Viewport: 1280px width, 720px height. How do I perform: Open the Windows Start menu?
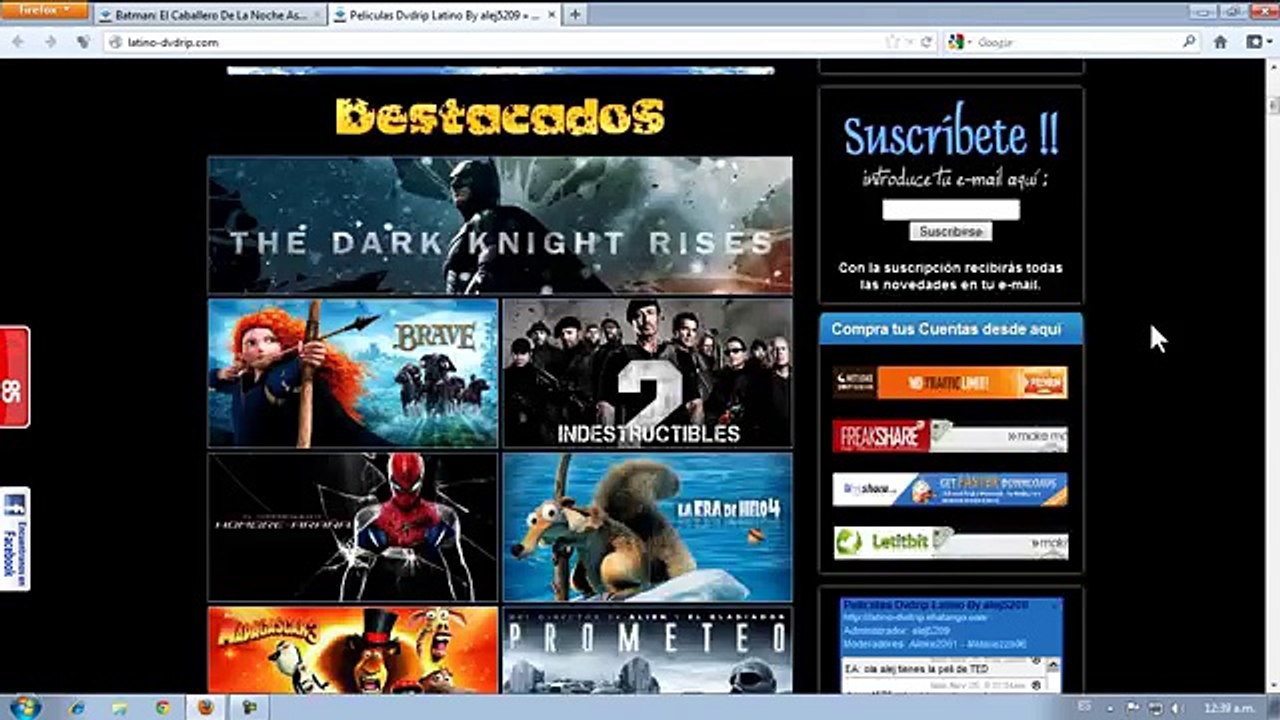click(24, 706)
